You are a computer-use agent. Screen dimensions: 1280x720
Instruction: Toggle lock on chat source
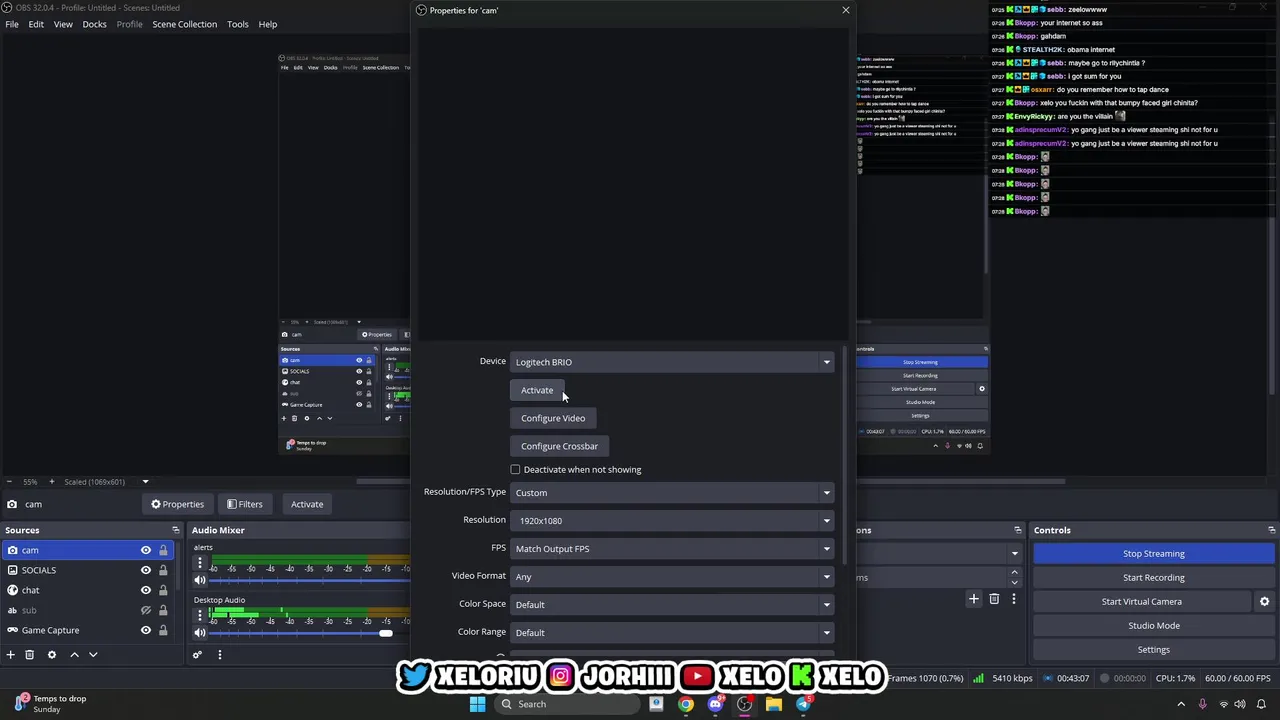[x=163, y=590]
